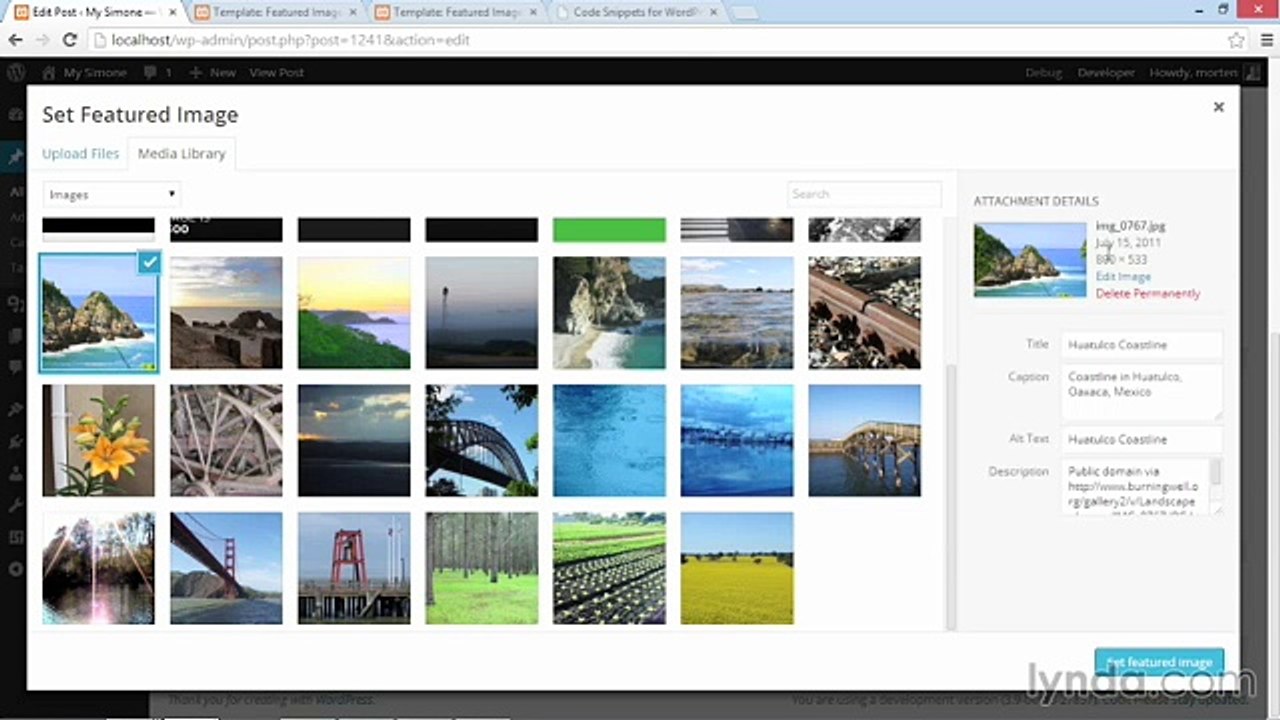Pick the wagon wheel thumbnail
The height and width of the screenshot is (720, 1280).
(226, 441)
